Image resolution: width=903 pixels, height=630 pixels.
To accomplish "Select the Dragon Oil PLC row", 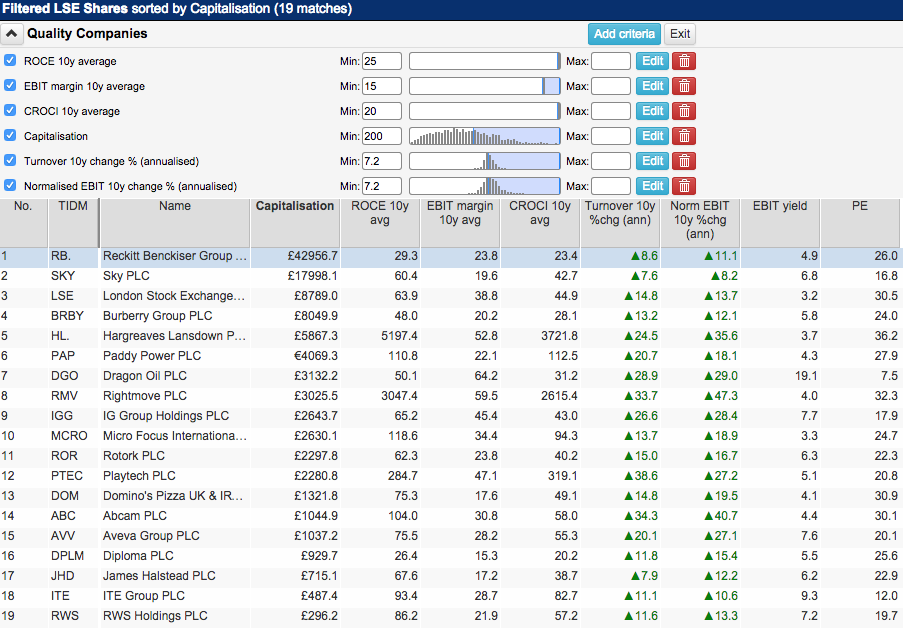I will (450, 376).
